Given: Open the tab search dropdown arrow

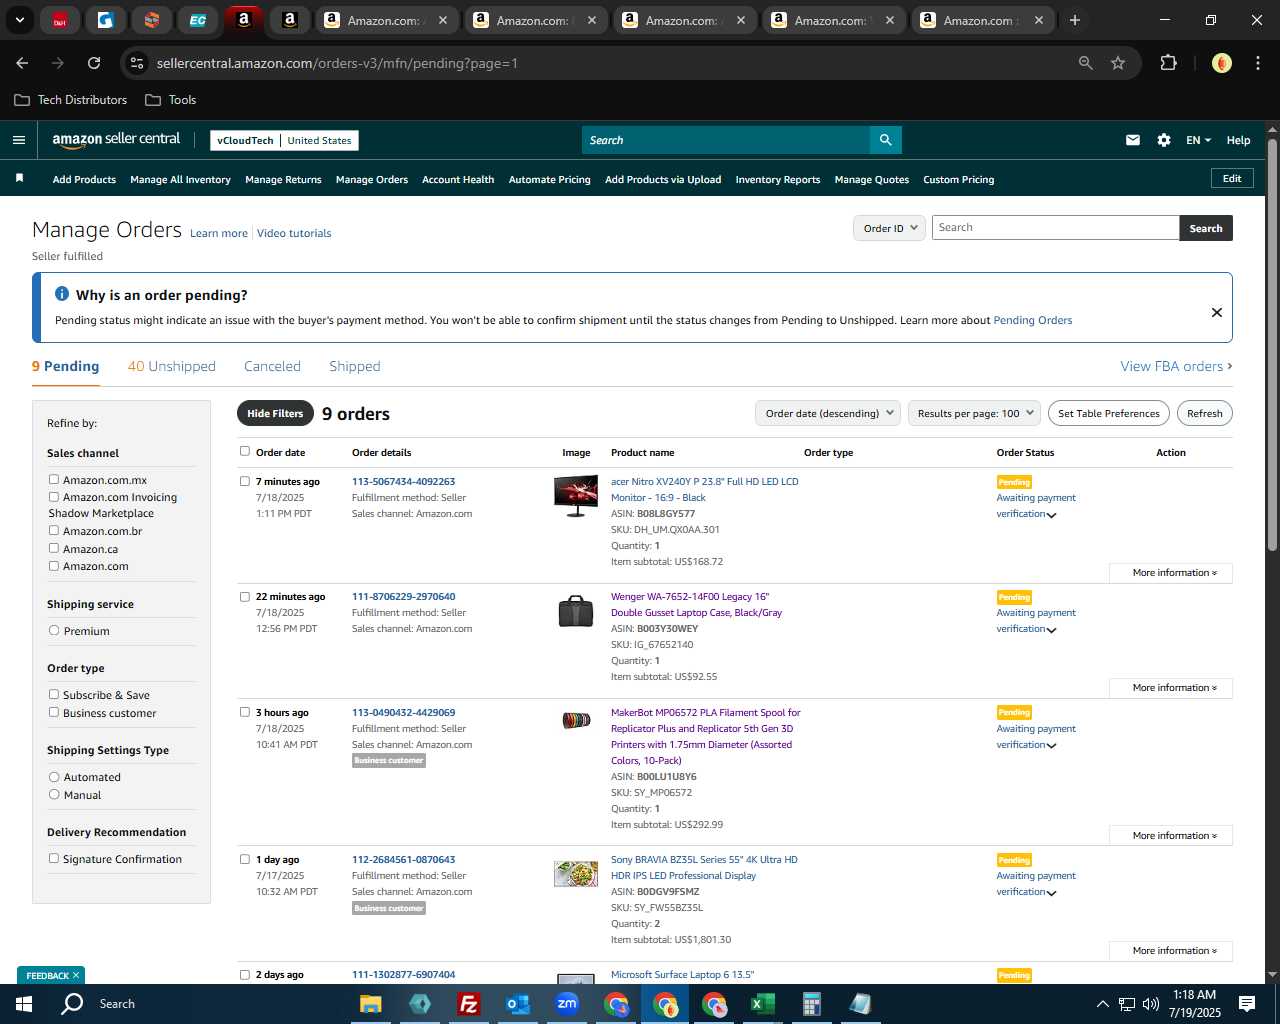Looking at the screenshot, I should tap(19, 20).
